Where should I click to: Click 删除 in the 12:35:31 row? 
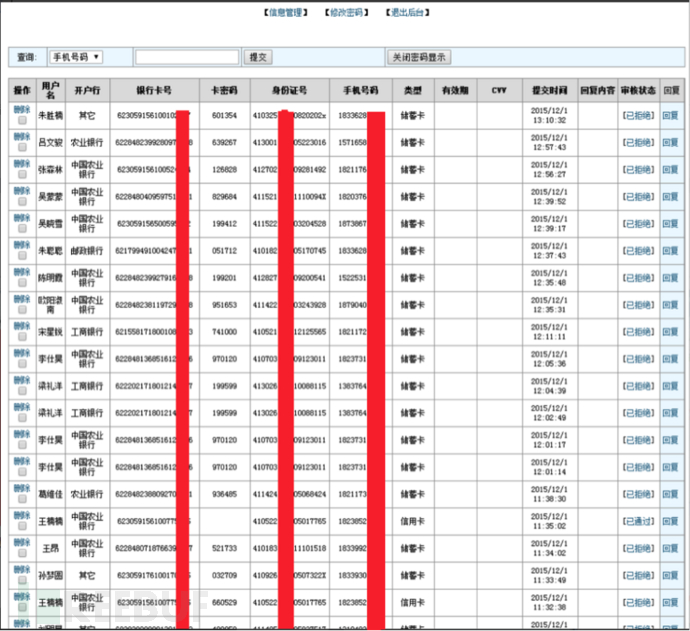[x=22, y=299]
